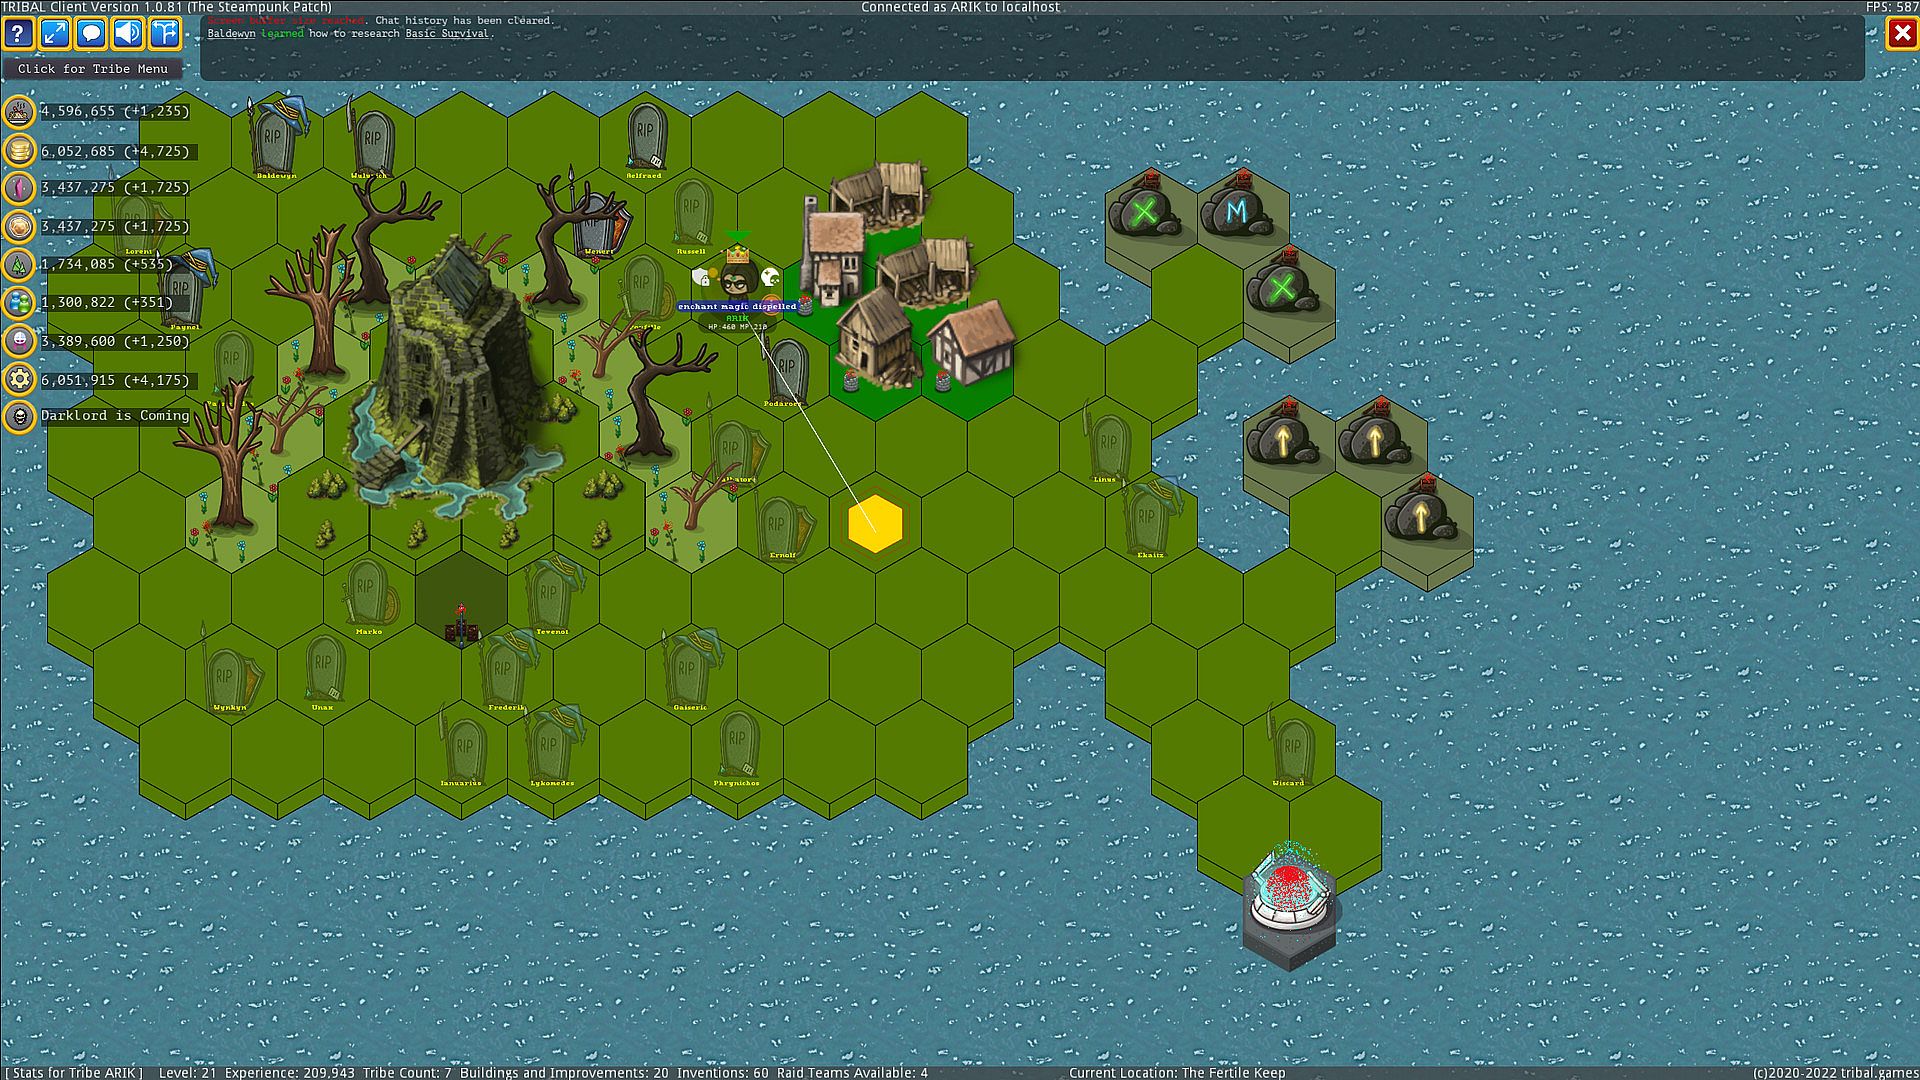
Task: Click the gear cog resource icon
Action: [x=19, y=380]
